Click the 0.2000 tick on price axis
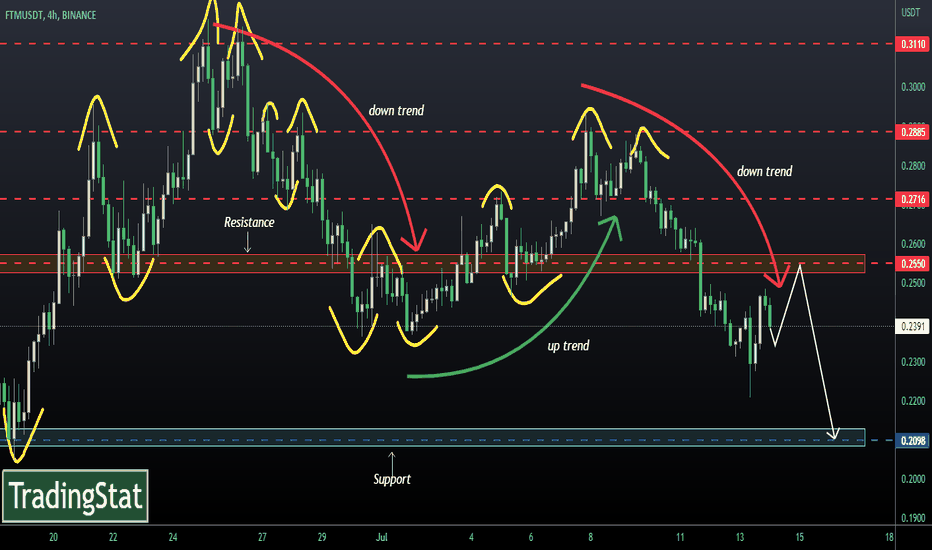Image resolution: width=932 pixels, height=550 pixels. pos(913,479)
